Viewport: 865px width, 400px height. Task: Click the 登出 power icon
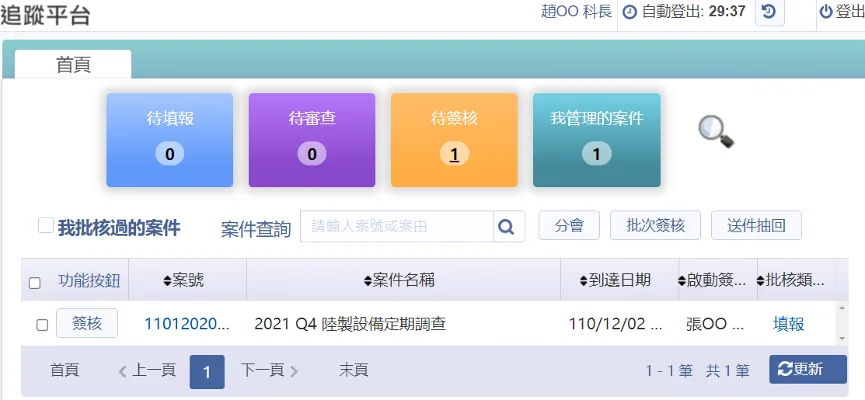click(x=825, y=12)
